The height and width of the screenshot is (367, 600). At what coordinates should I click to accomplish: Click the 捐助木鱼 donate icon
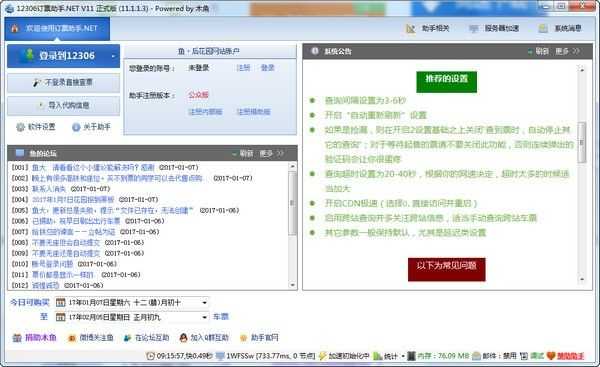pos(17,338)
